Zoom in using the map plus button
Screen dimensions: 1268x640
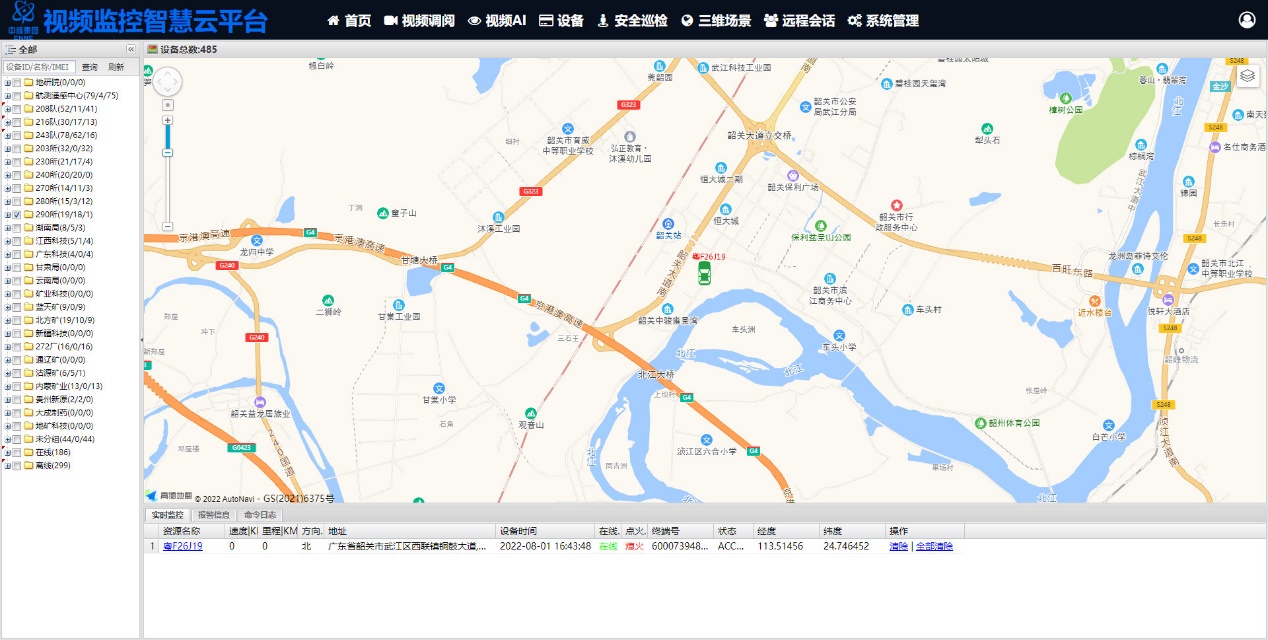tap(167, 120)
